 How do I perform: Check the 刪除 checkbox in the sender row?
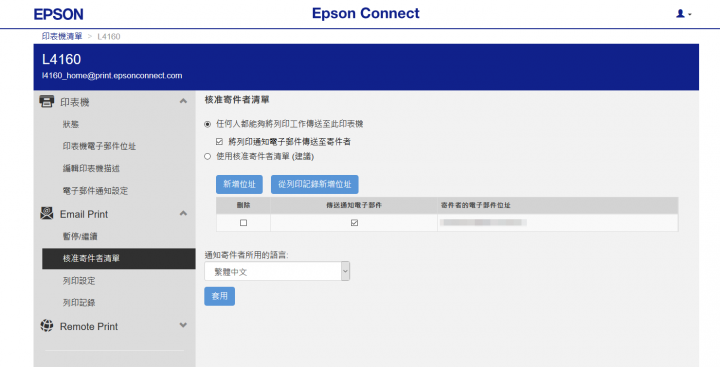243,223
